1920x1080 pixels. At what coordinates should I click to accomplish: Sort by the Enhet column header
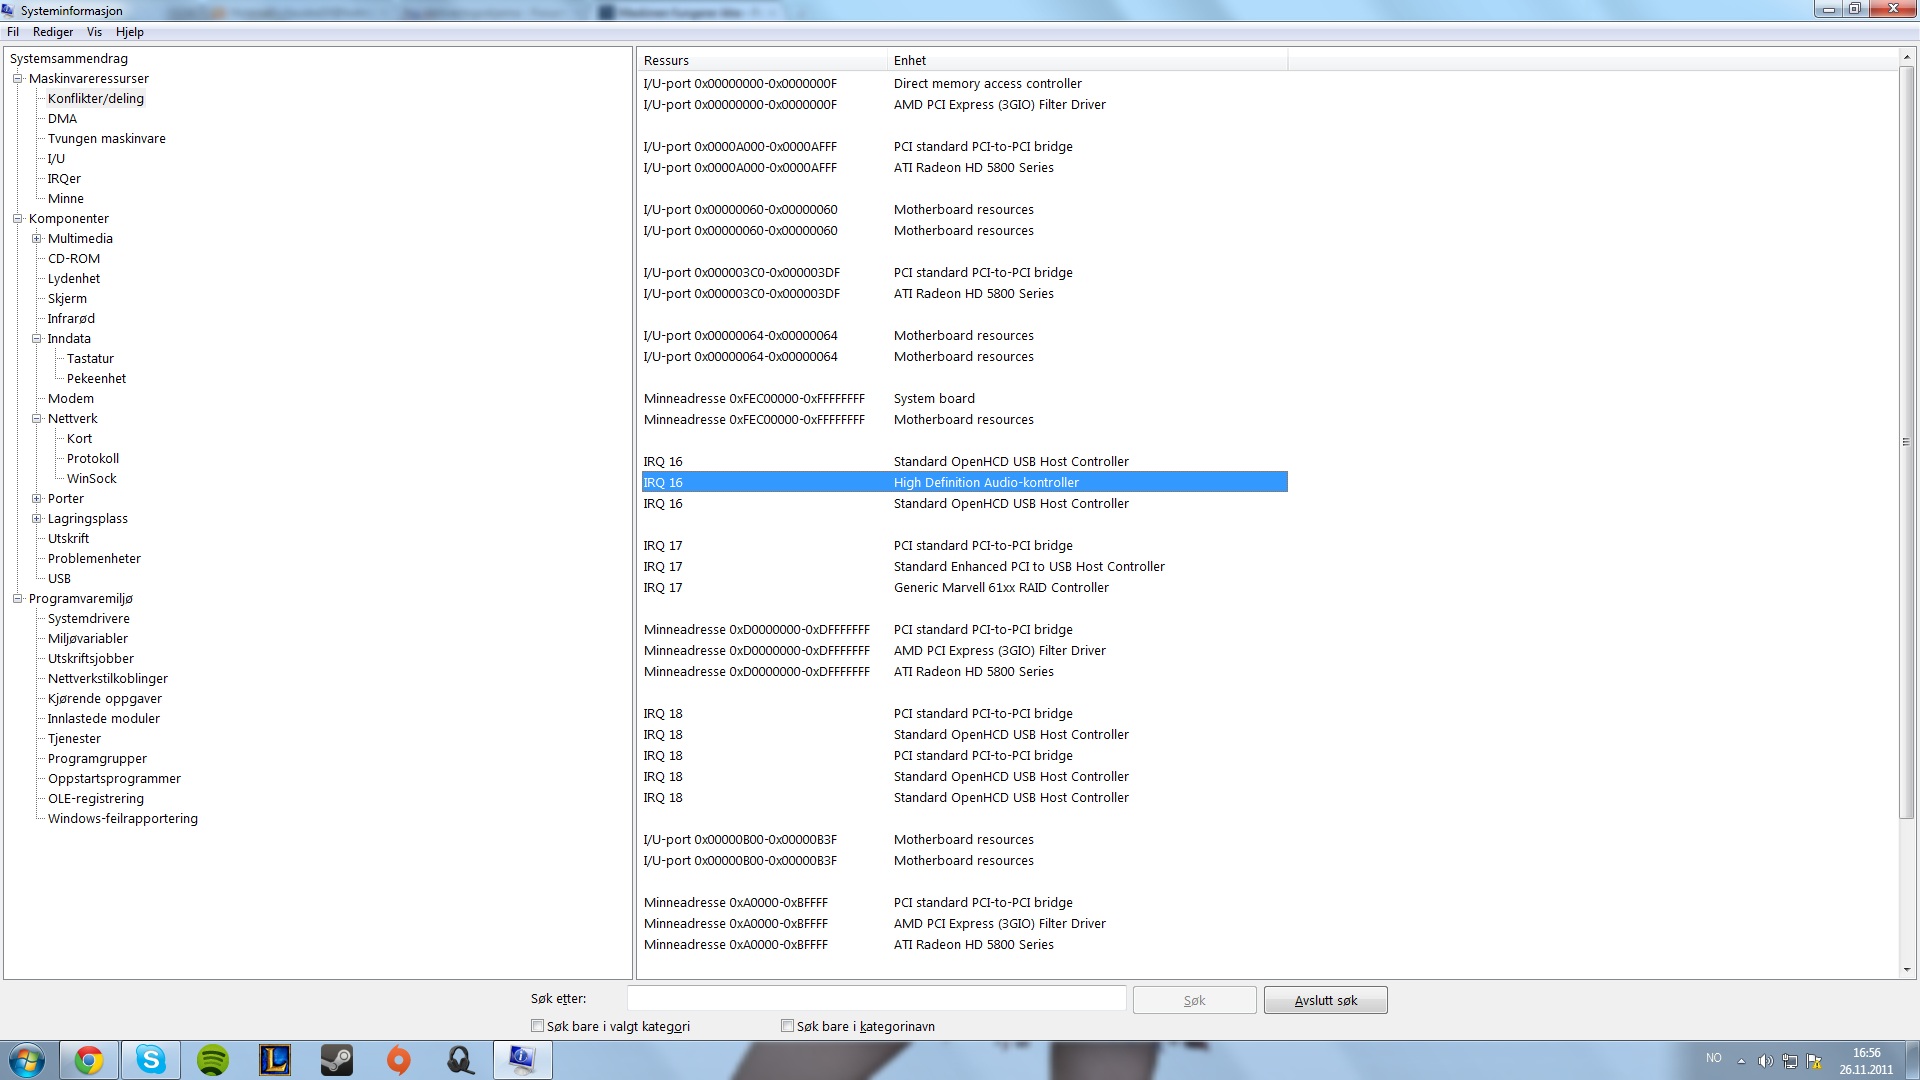coord(1087,60)
